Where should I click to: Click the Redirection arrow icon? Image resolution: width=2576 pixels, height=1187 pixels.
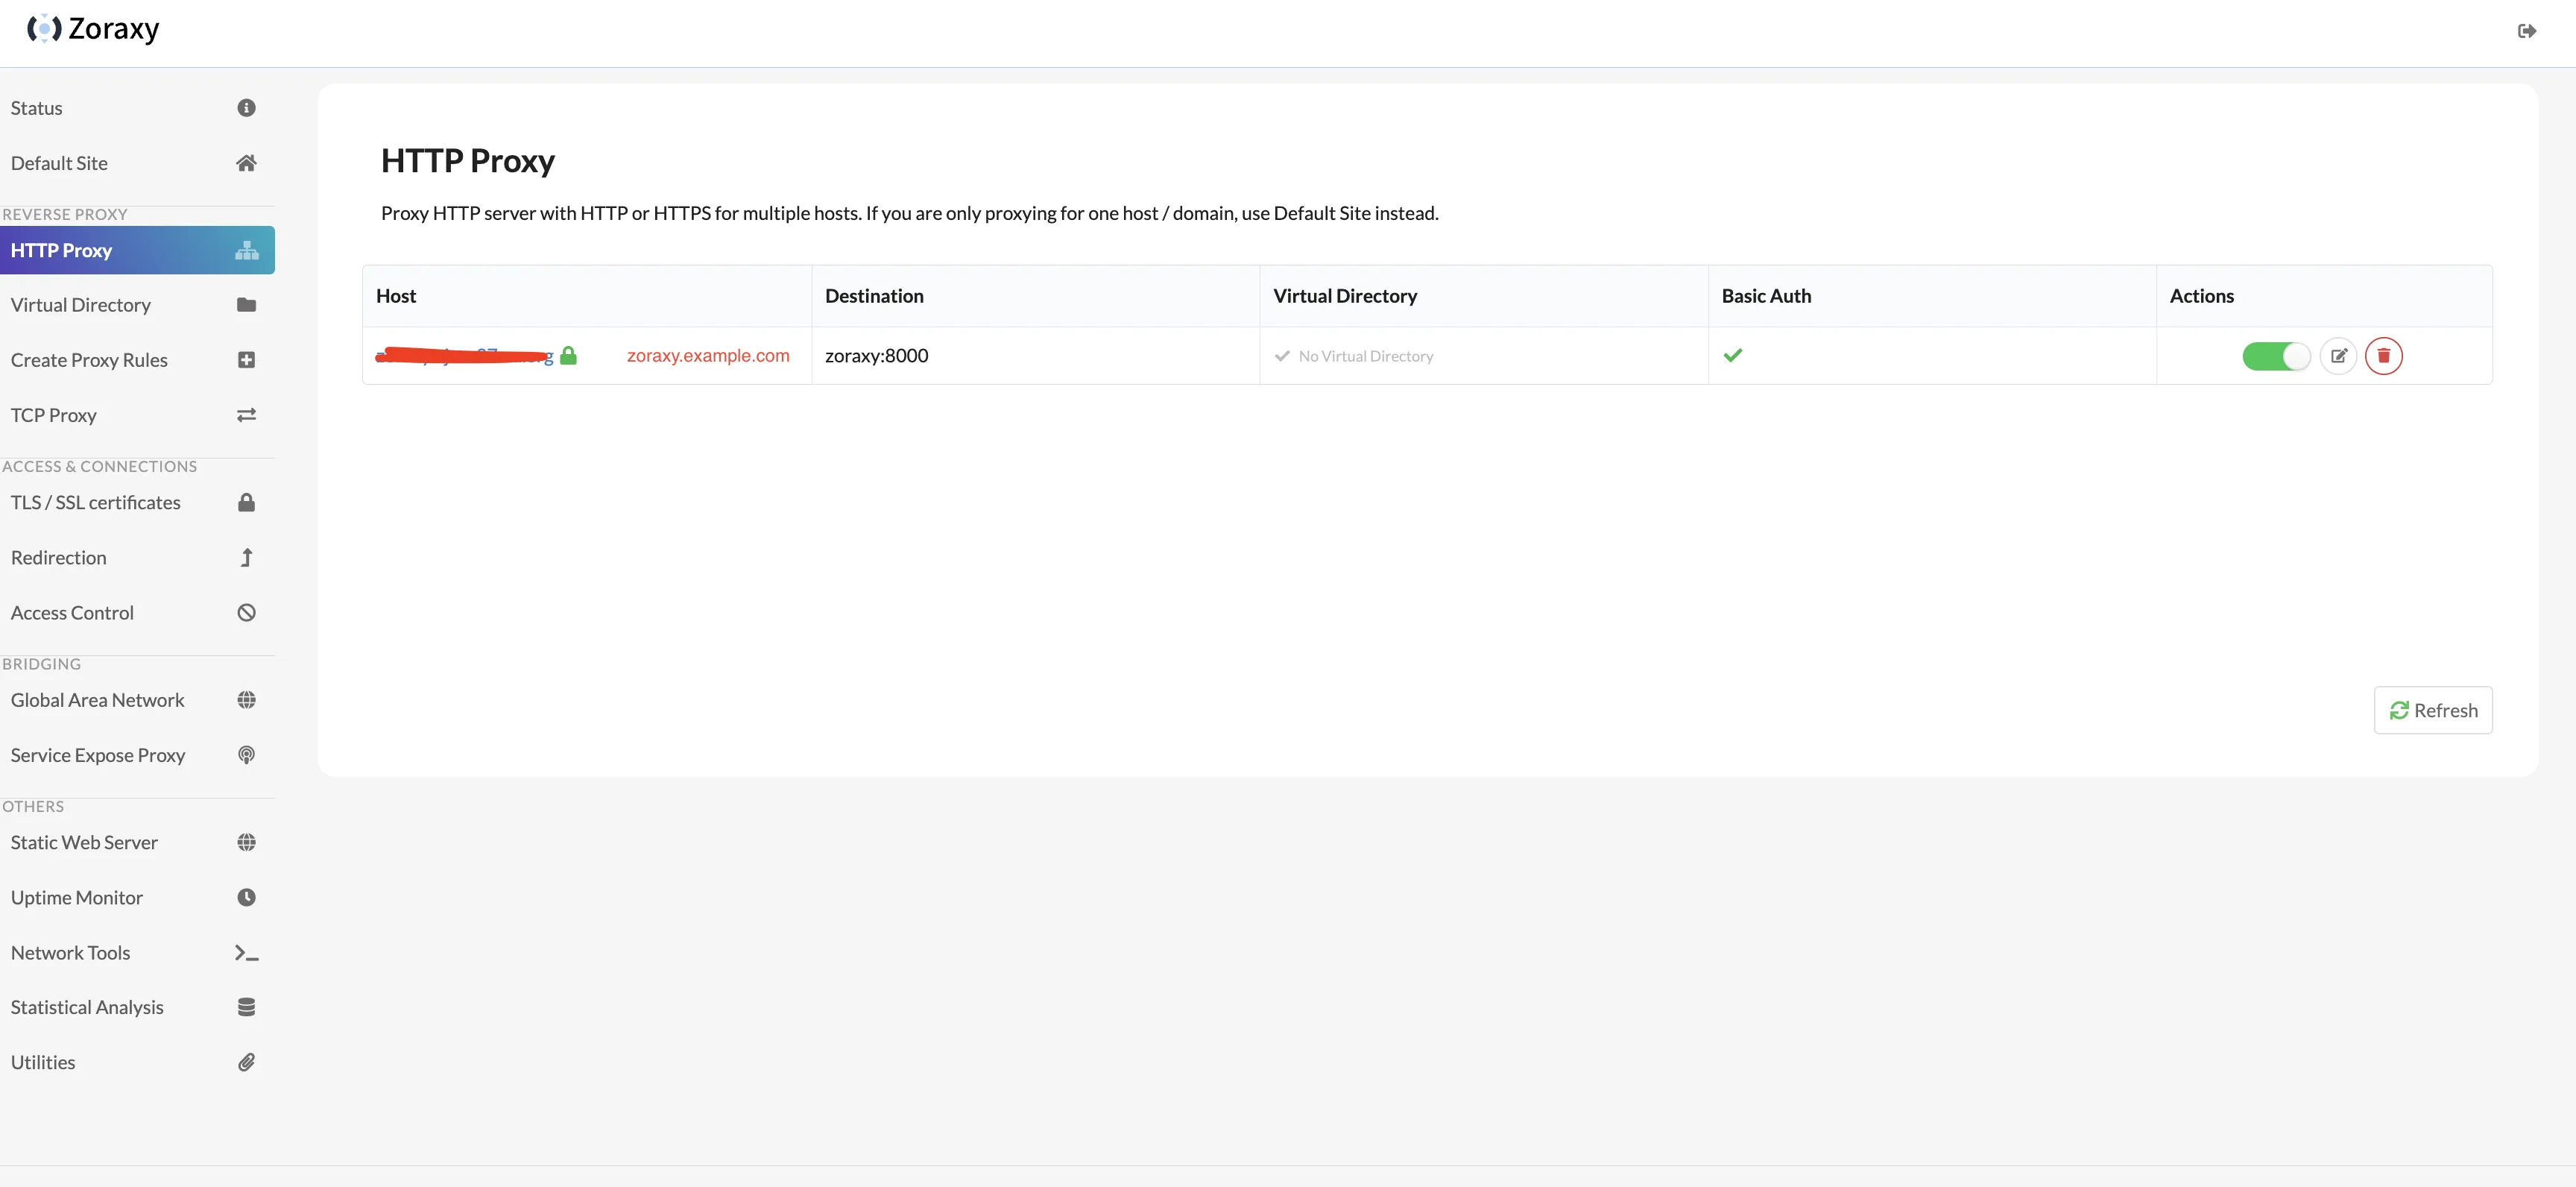click(246, 557)
